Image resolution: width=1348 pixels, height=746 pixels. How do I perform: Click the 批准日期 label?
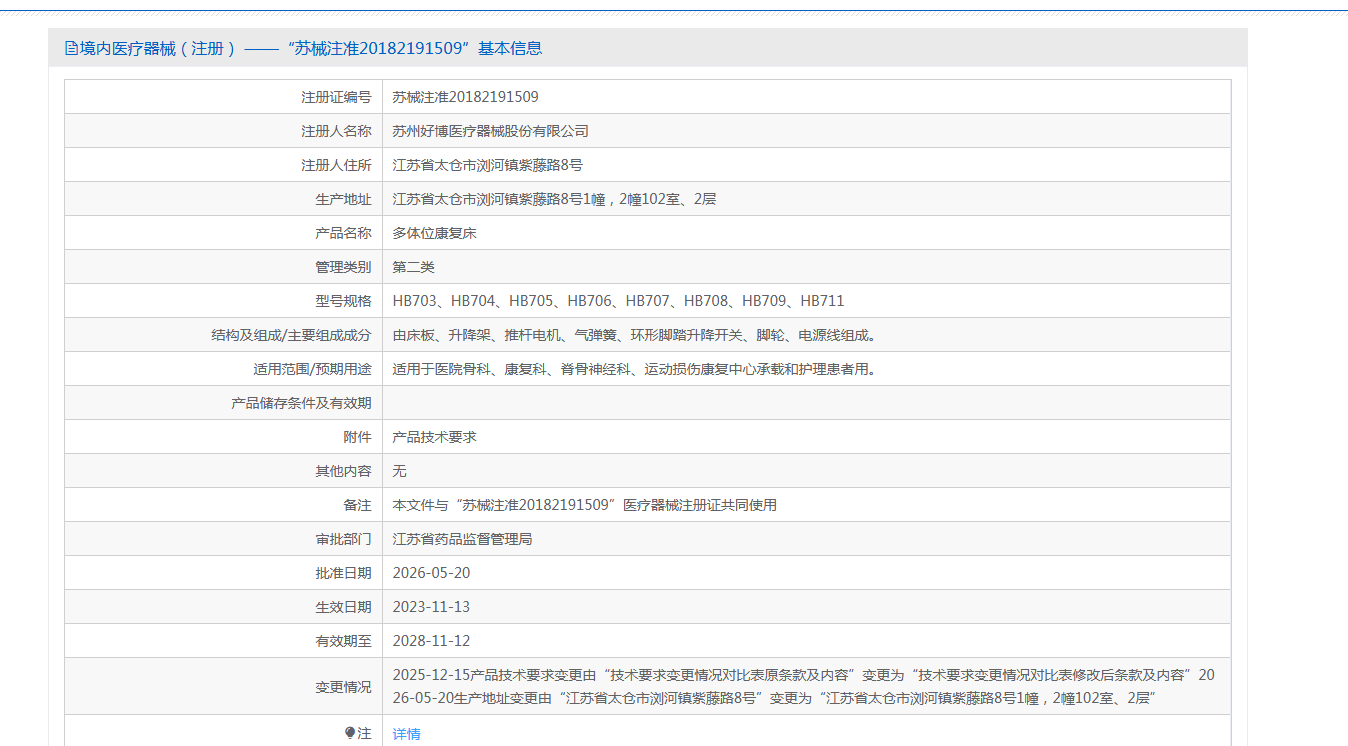tap(344, 573)
